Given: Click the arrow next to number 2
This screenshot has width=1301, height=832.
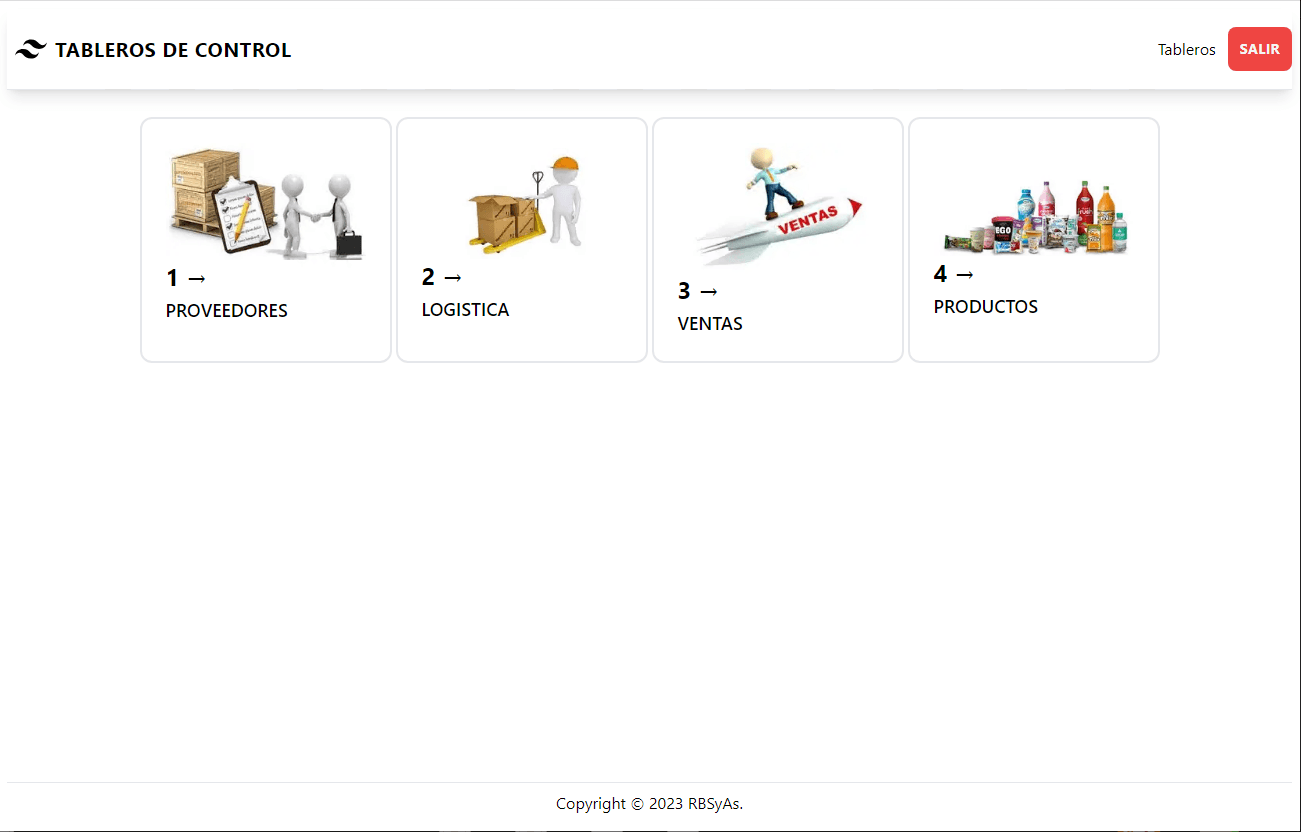Looking at the screenshot, I should [452, 277].
